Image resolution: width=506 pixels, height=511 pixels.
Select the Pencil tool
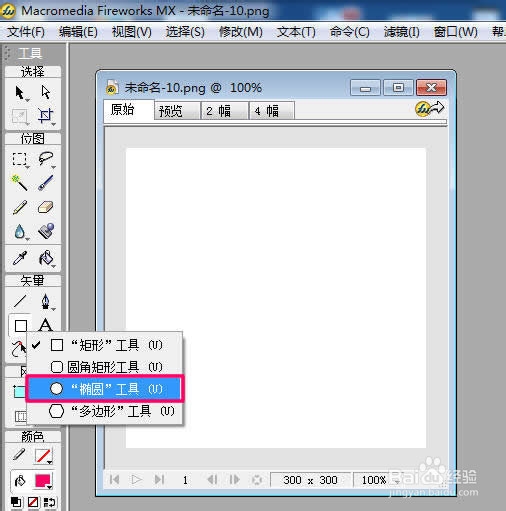coord(20,207)
